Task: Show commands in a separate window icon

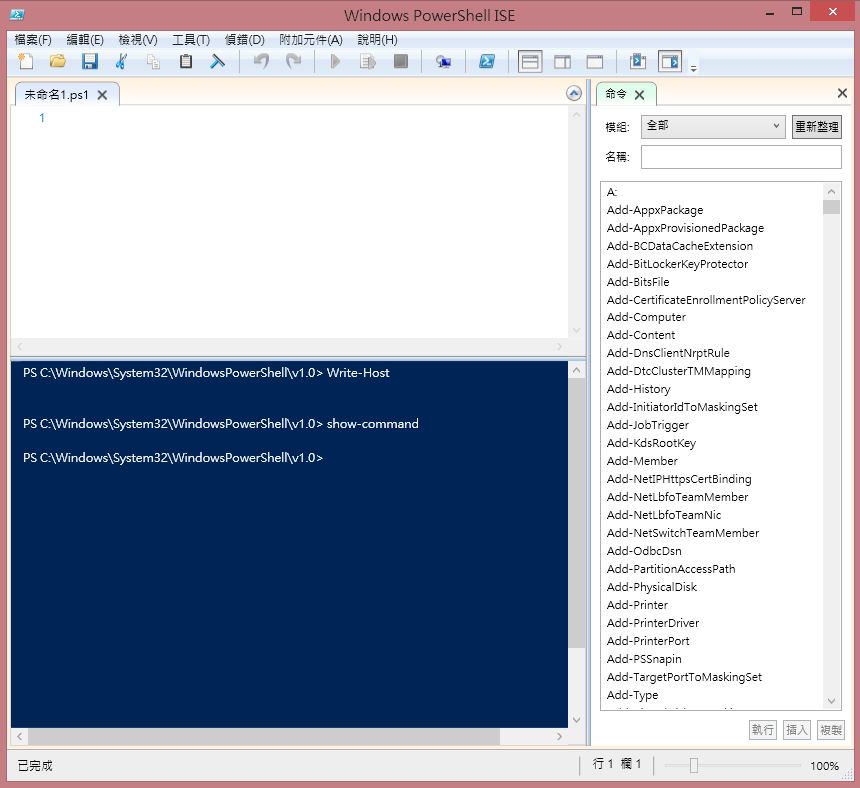Action: click(638, 61)
